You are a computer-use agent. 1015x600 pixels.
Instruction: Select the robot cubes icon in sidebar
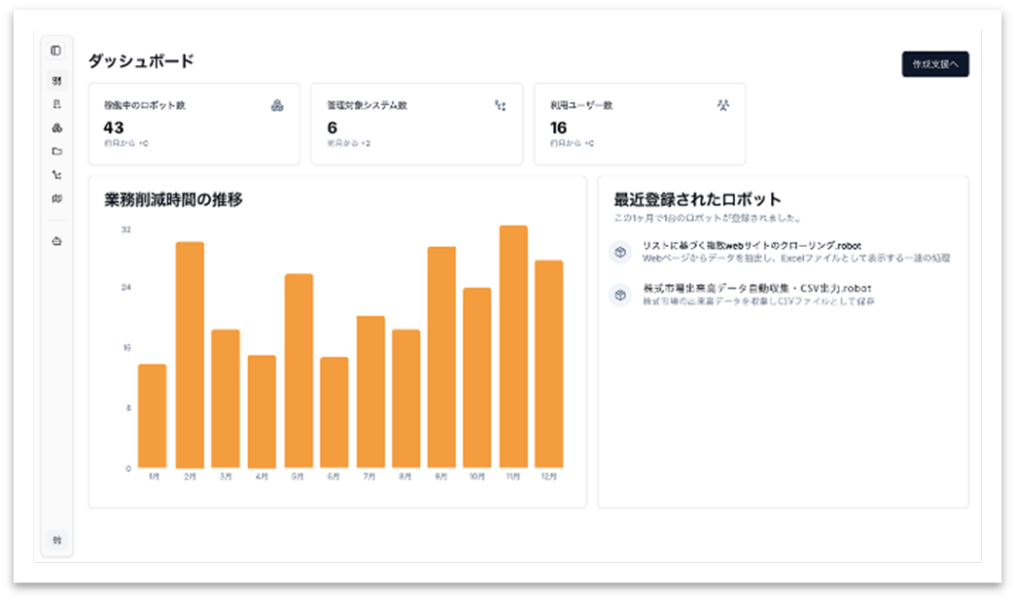[x=56, y=128]
